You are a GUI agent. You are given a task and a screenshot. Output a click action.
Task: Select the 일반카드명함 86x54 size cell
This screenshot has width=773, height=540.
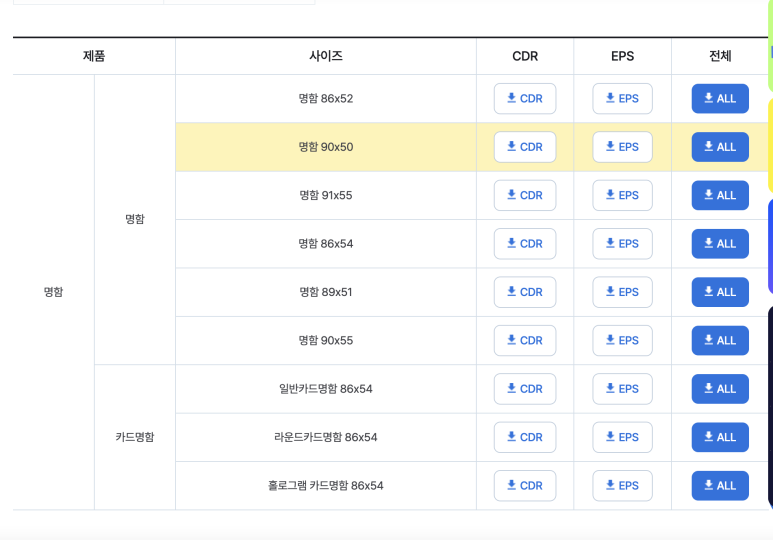click(326, 389)
